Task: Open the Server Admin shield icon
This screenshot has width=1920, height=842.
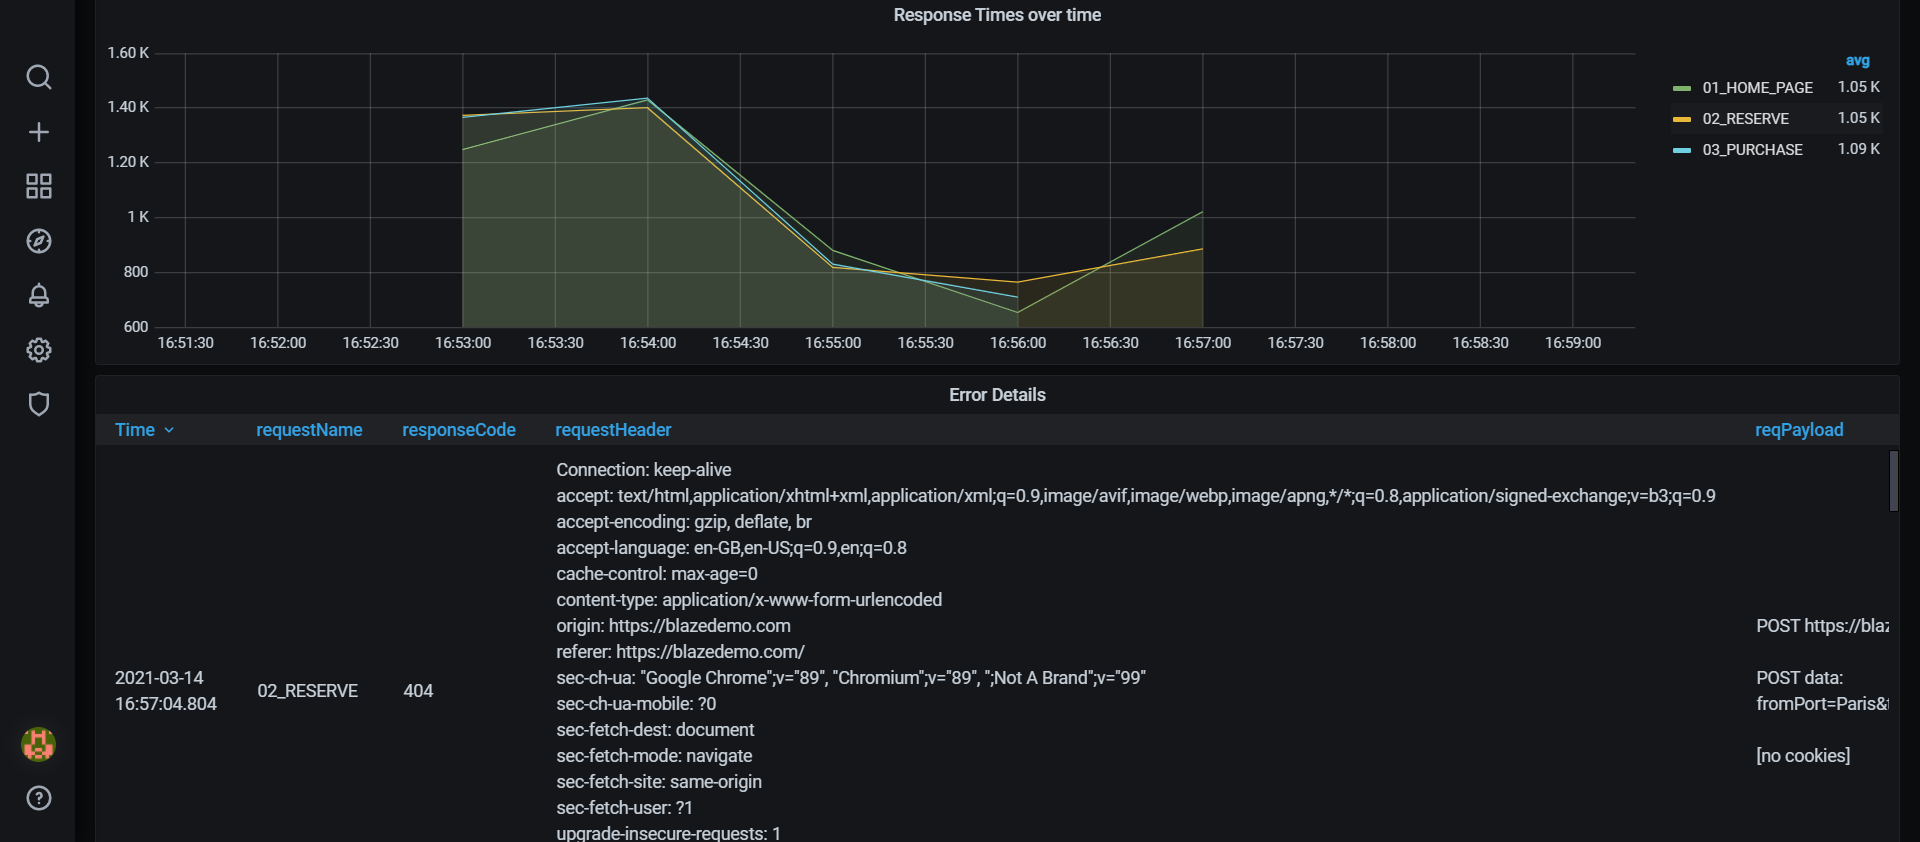Action: coord(39,404)
